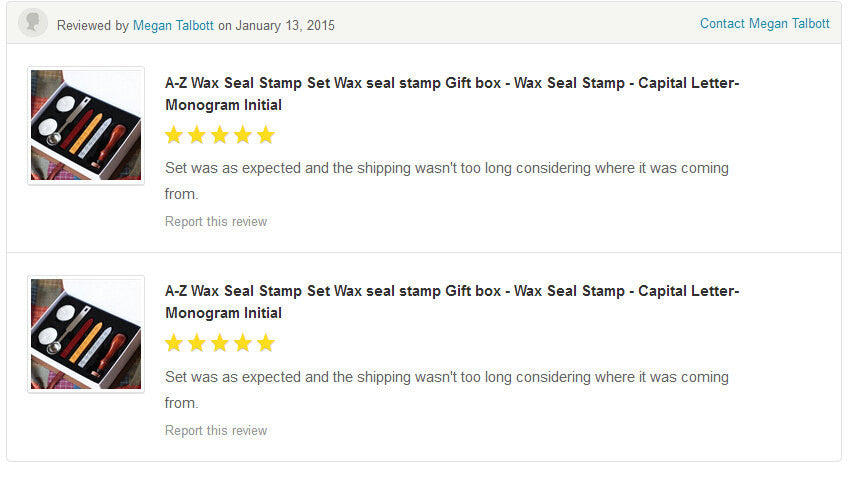The height and width of the screenshot is (482, 862).
Task: Open second wax seal stamp product thumbnail
Action: point(86,334)
